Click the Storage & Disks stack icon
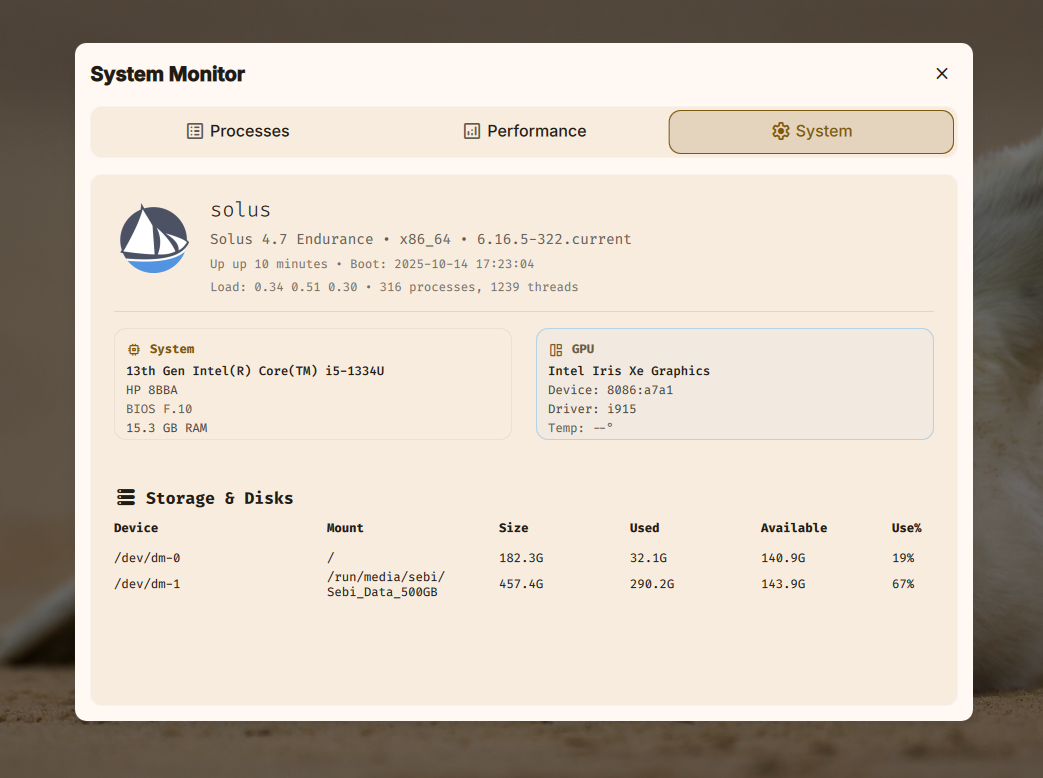The width and height of the screenshot is (1043, 778). tap(126, 497)
